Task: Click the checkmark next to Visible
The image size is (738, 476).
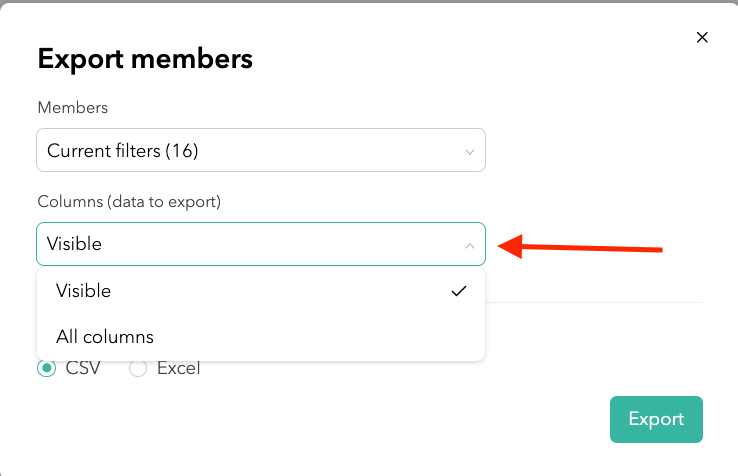Action: click(459, 291)
